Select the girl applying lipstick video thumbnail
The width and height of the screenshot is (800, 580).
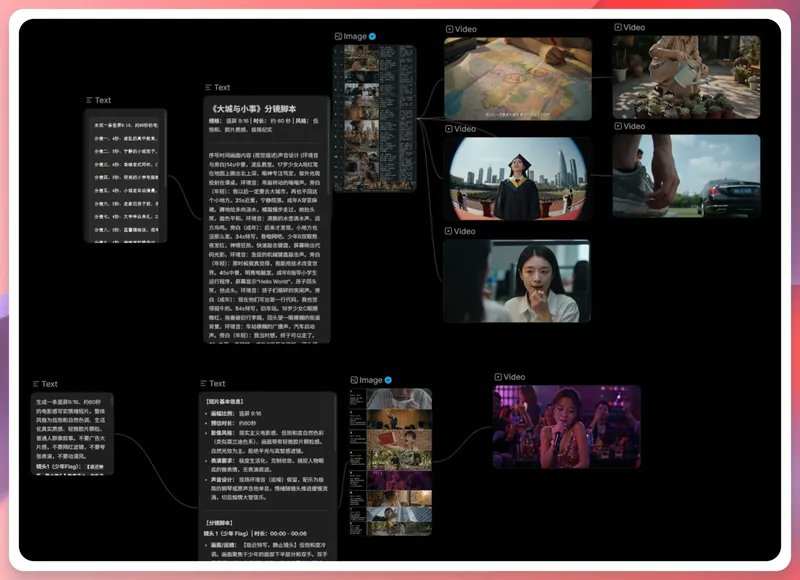pyautogui.click(x=517, y=281)
